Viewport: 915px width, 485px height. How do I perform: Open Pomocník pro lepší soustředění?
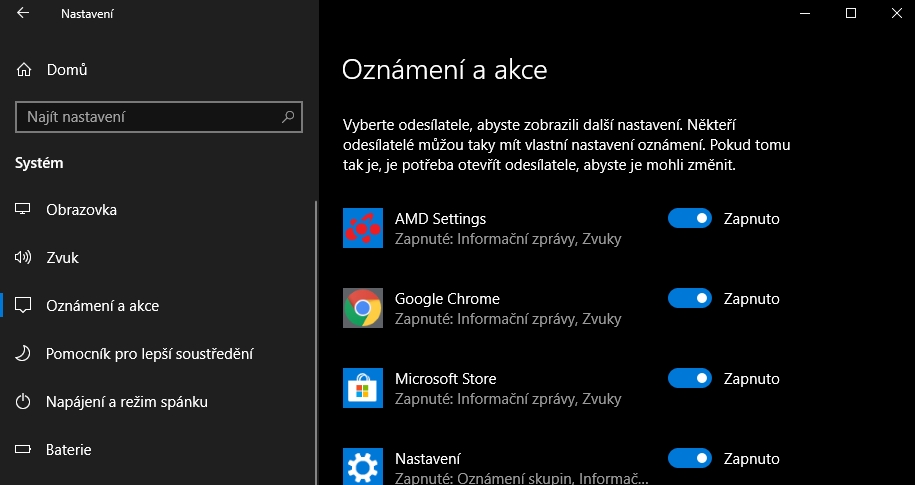(149, 354)
